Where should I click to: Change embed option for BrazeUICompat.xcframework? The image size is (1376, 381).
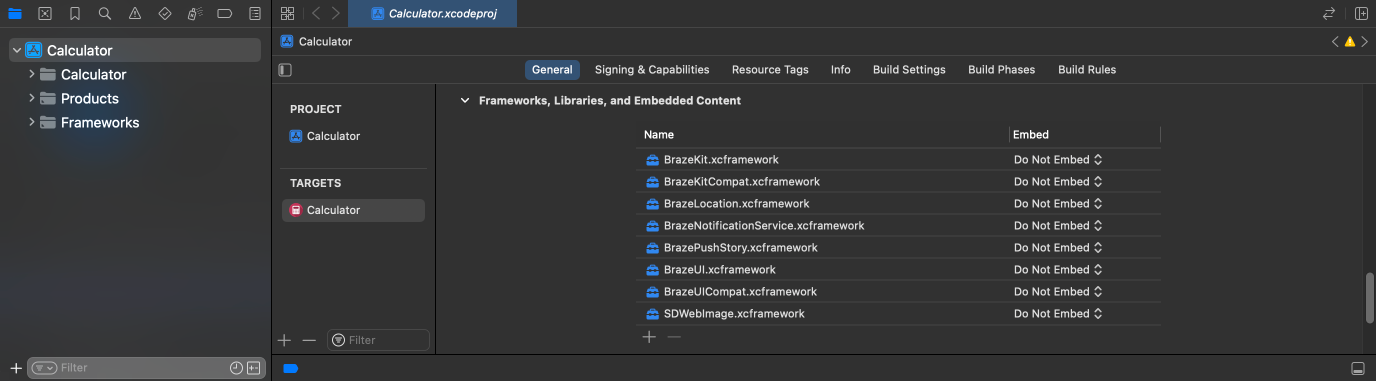tap(1058, 292)
